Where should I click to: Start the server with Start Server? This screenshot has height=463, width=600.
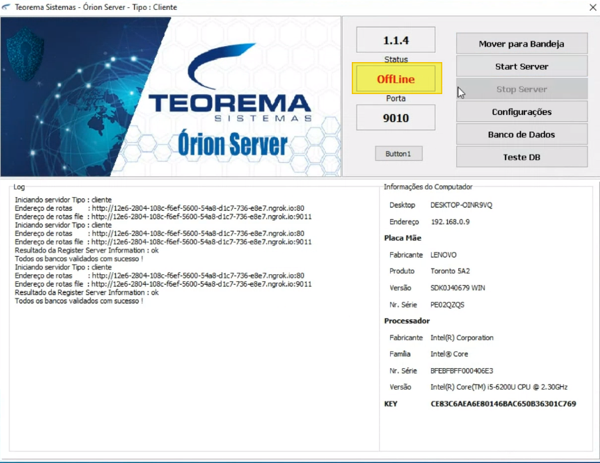pos(522,66)
